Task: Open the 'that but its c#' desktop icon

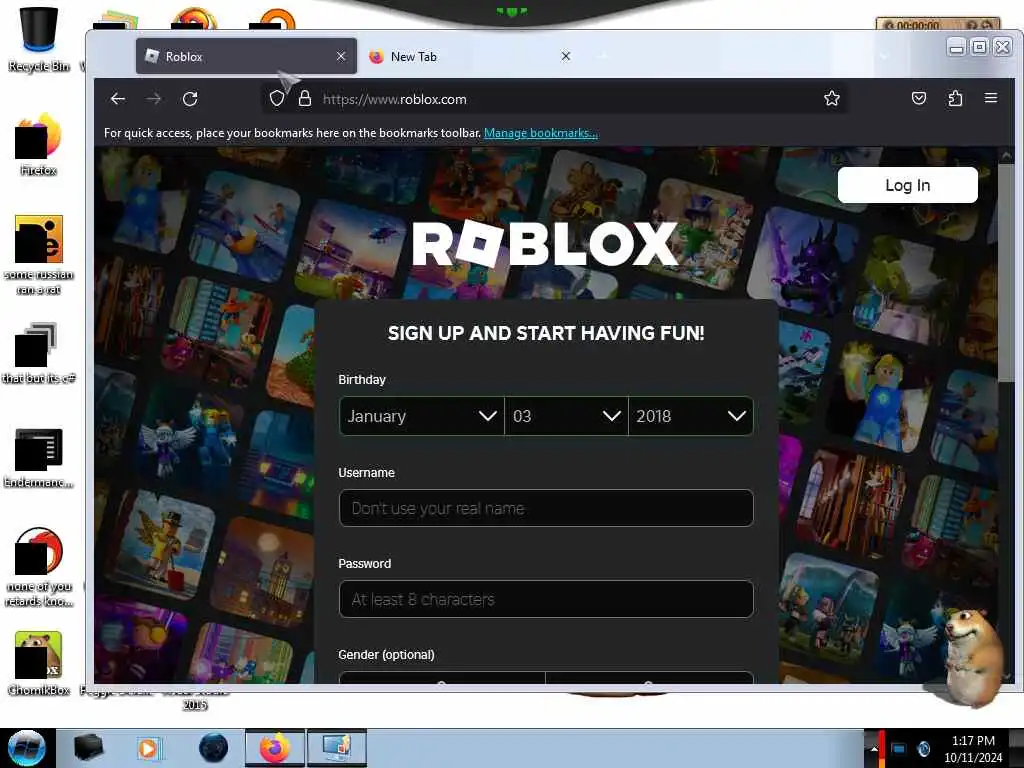Action: [x=39, y=353]
